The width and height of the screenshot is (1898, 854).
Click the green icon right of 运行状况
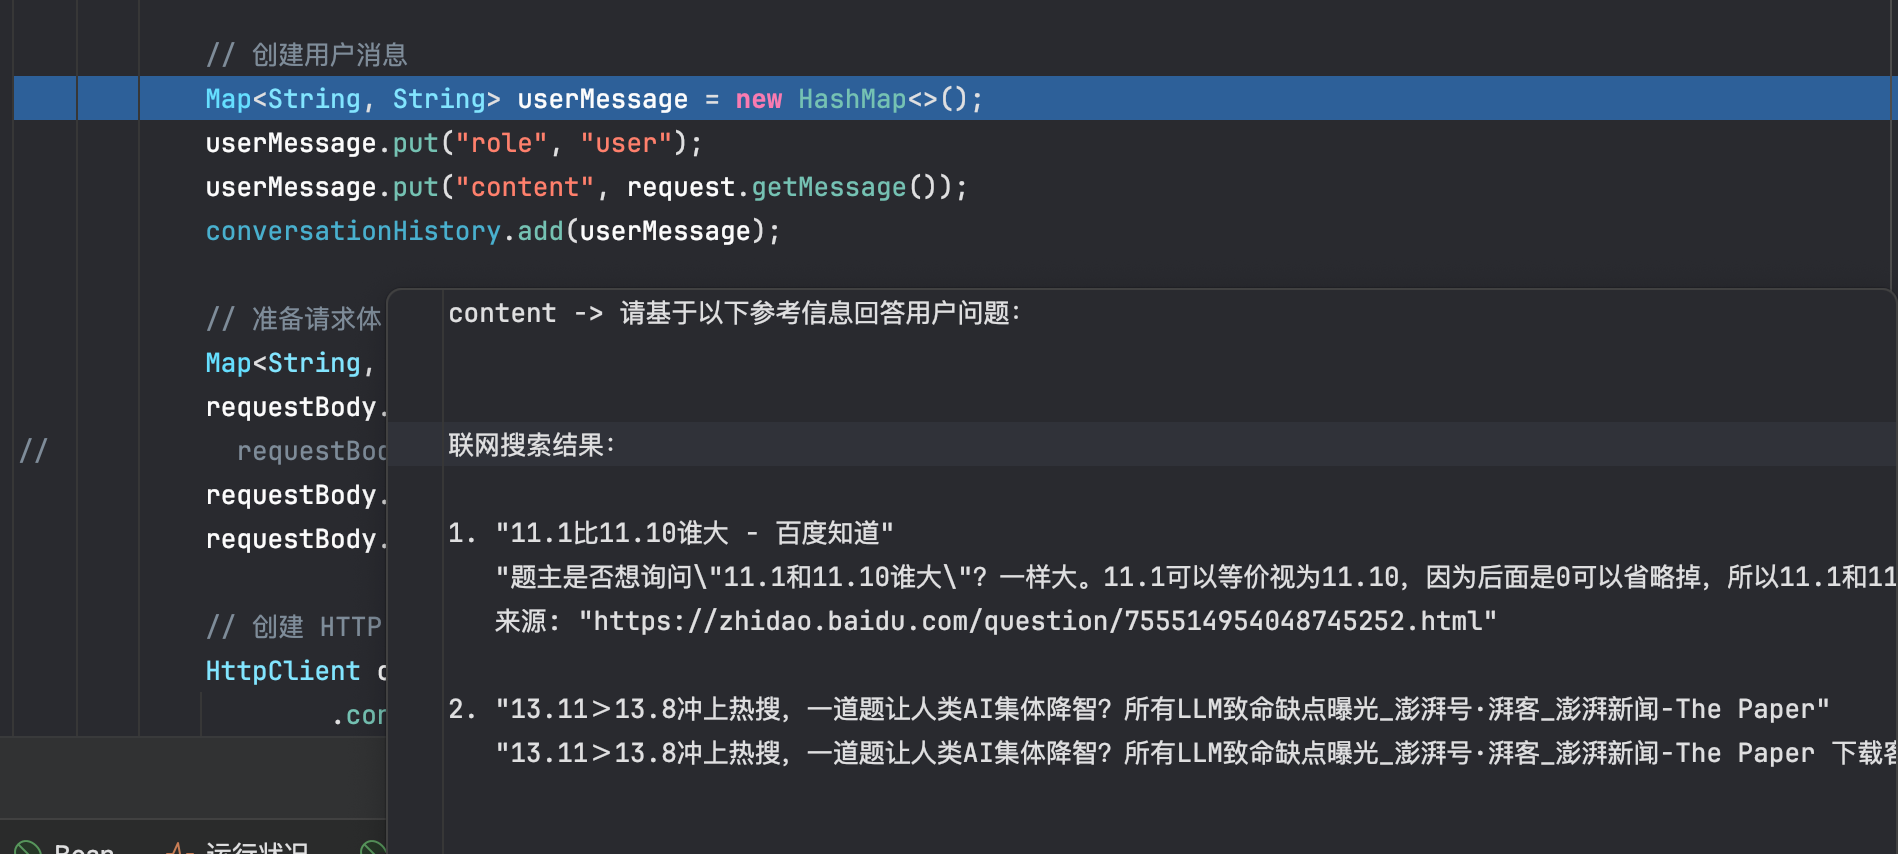click(x=373, y=849)
